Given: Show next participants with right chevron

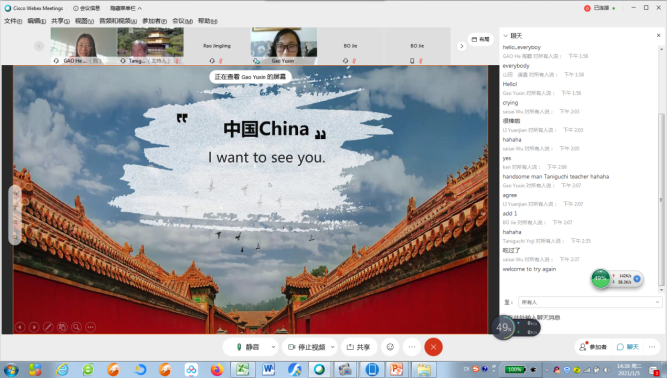Looking at the screenshot, I should (x=462, y=46).
